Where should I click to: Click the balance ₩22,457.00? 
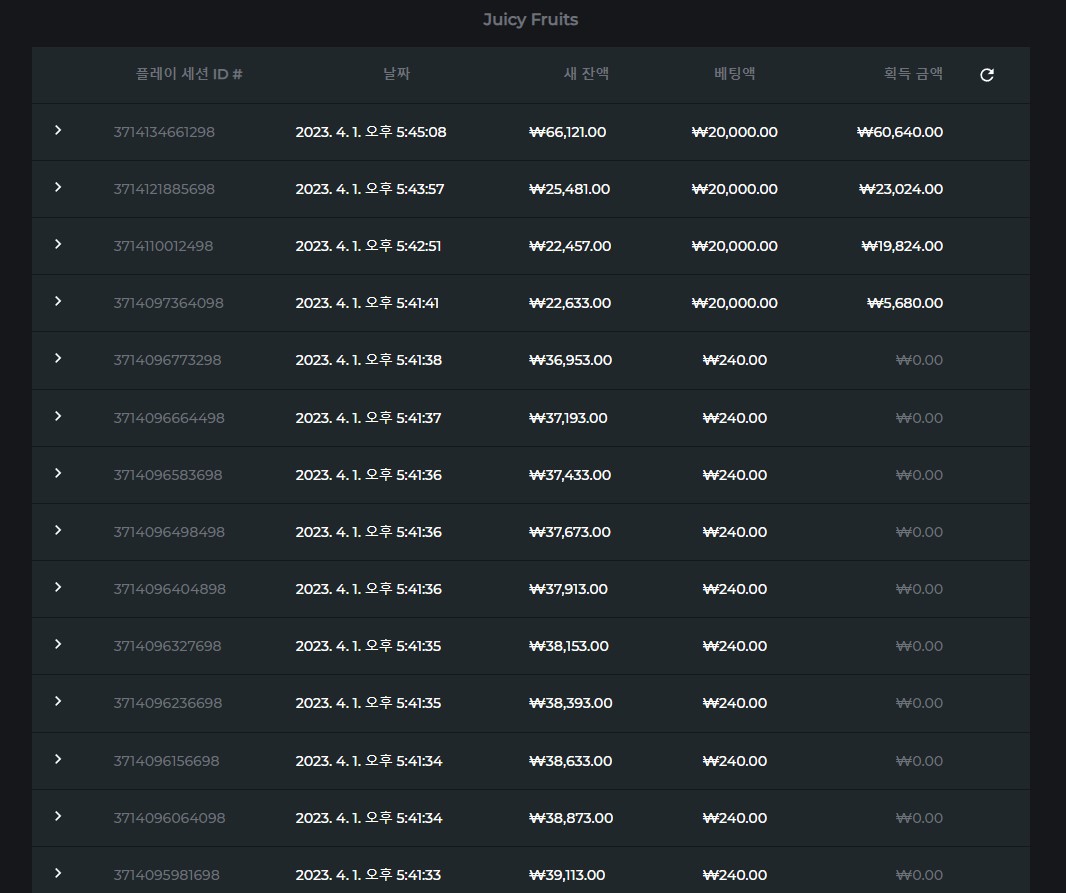tap(570, 246)
